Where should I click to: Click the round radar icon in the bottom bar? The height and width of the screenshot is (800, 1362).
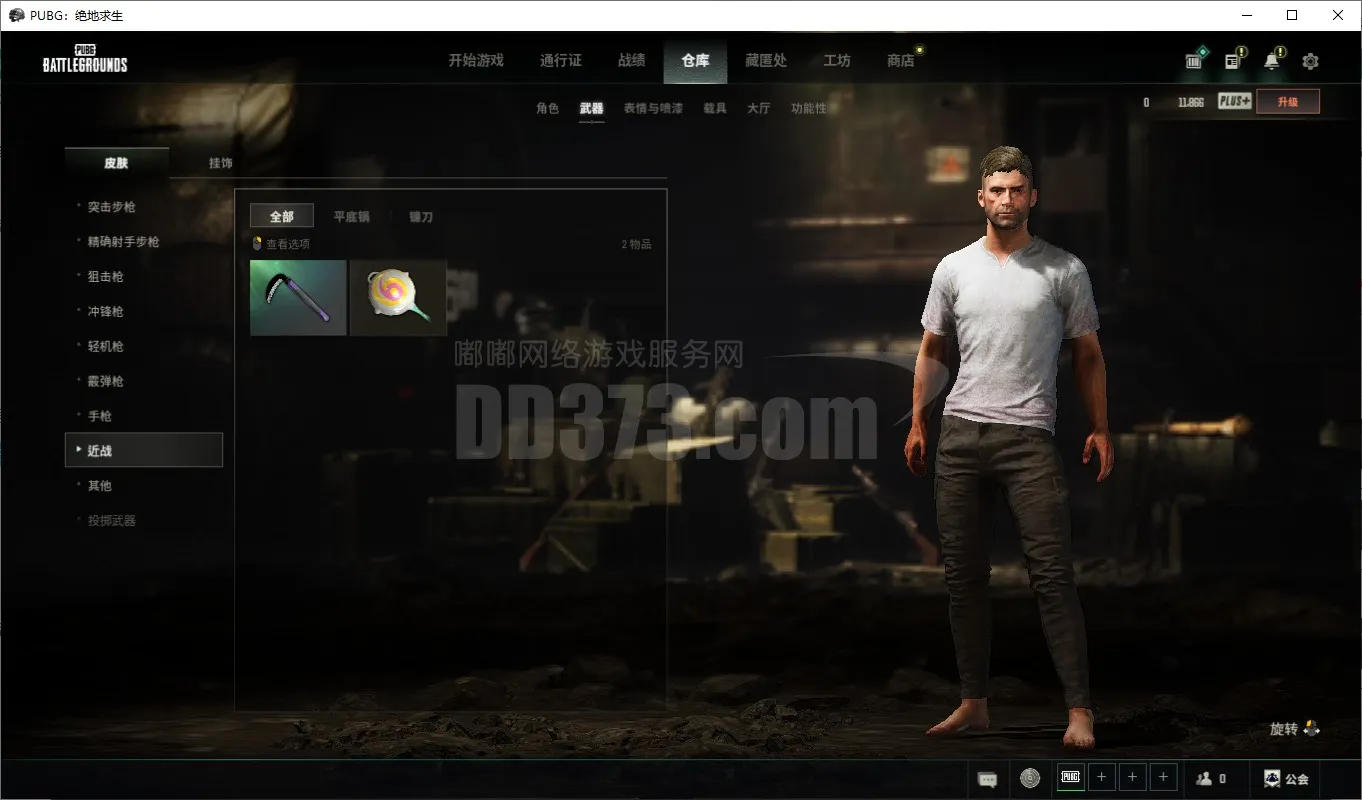click(1030, 778)
